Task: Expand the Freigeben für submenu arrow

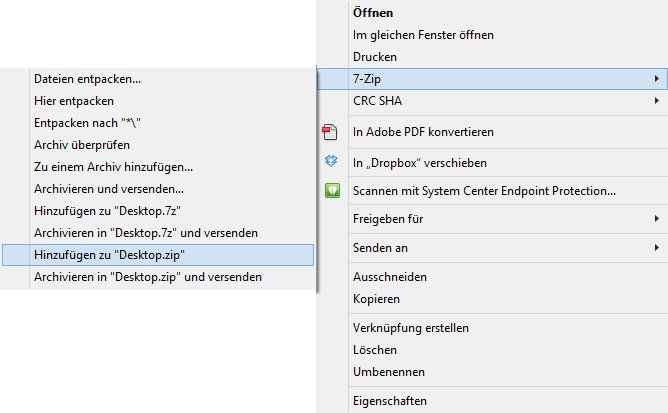Action: point(656,219)
